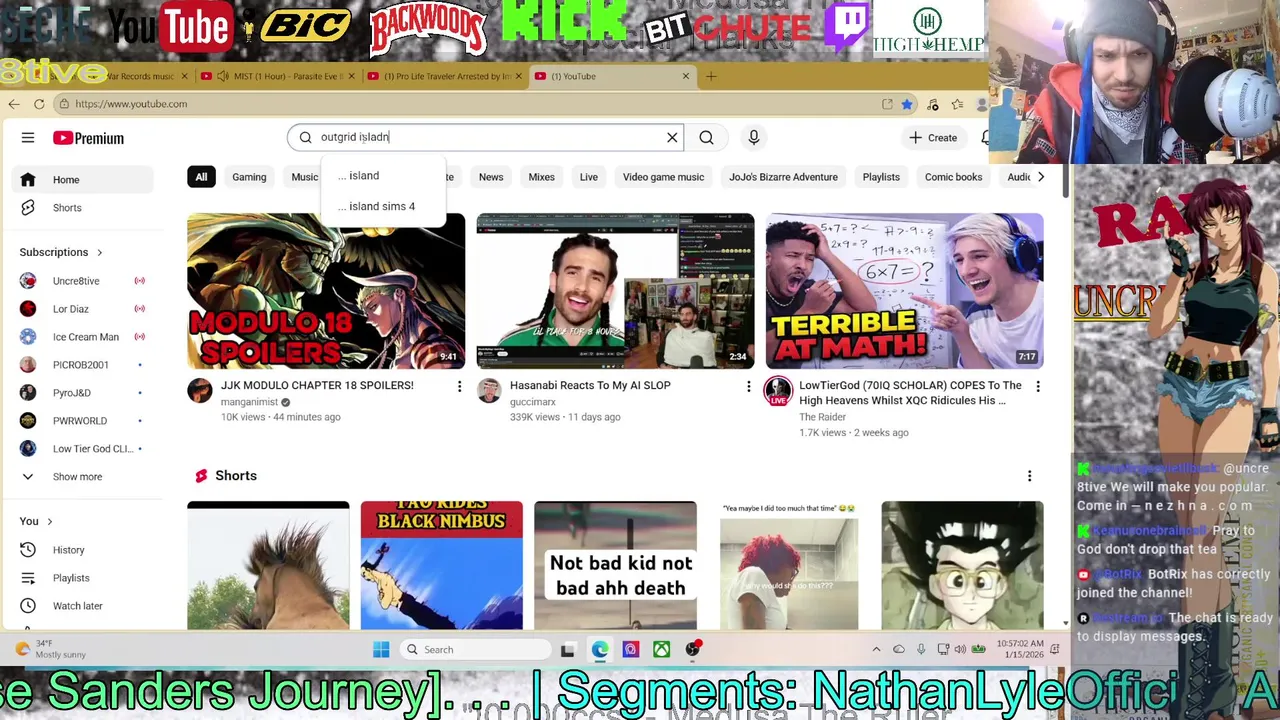Select the News filter chip

click(491, 177)
